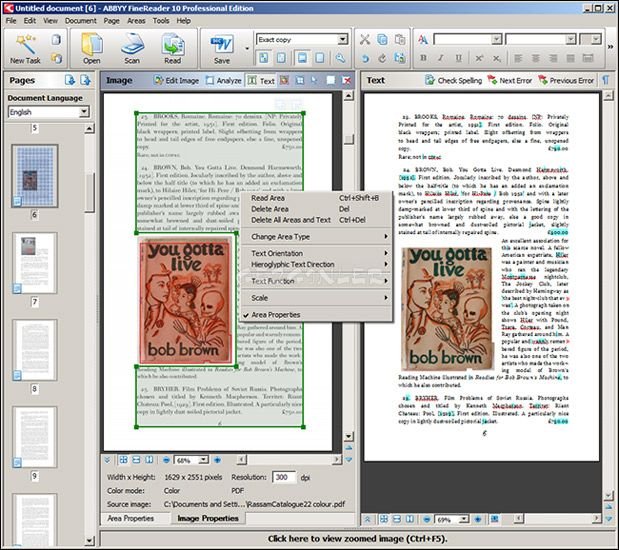Open Edit Image tool

pos(176,81)
